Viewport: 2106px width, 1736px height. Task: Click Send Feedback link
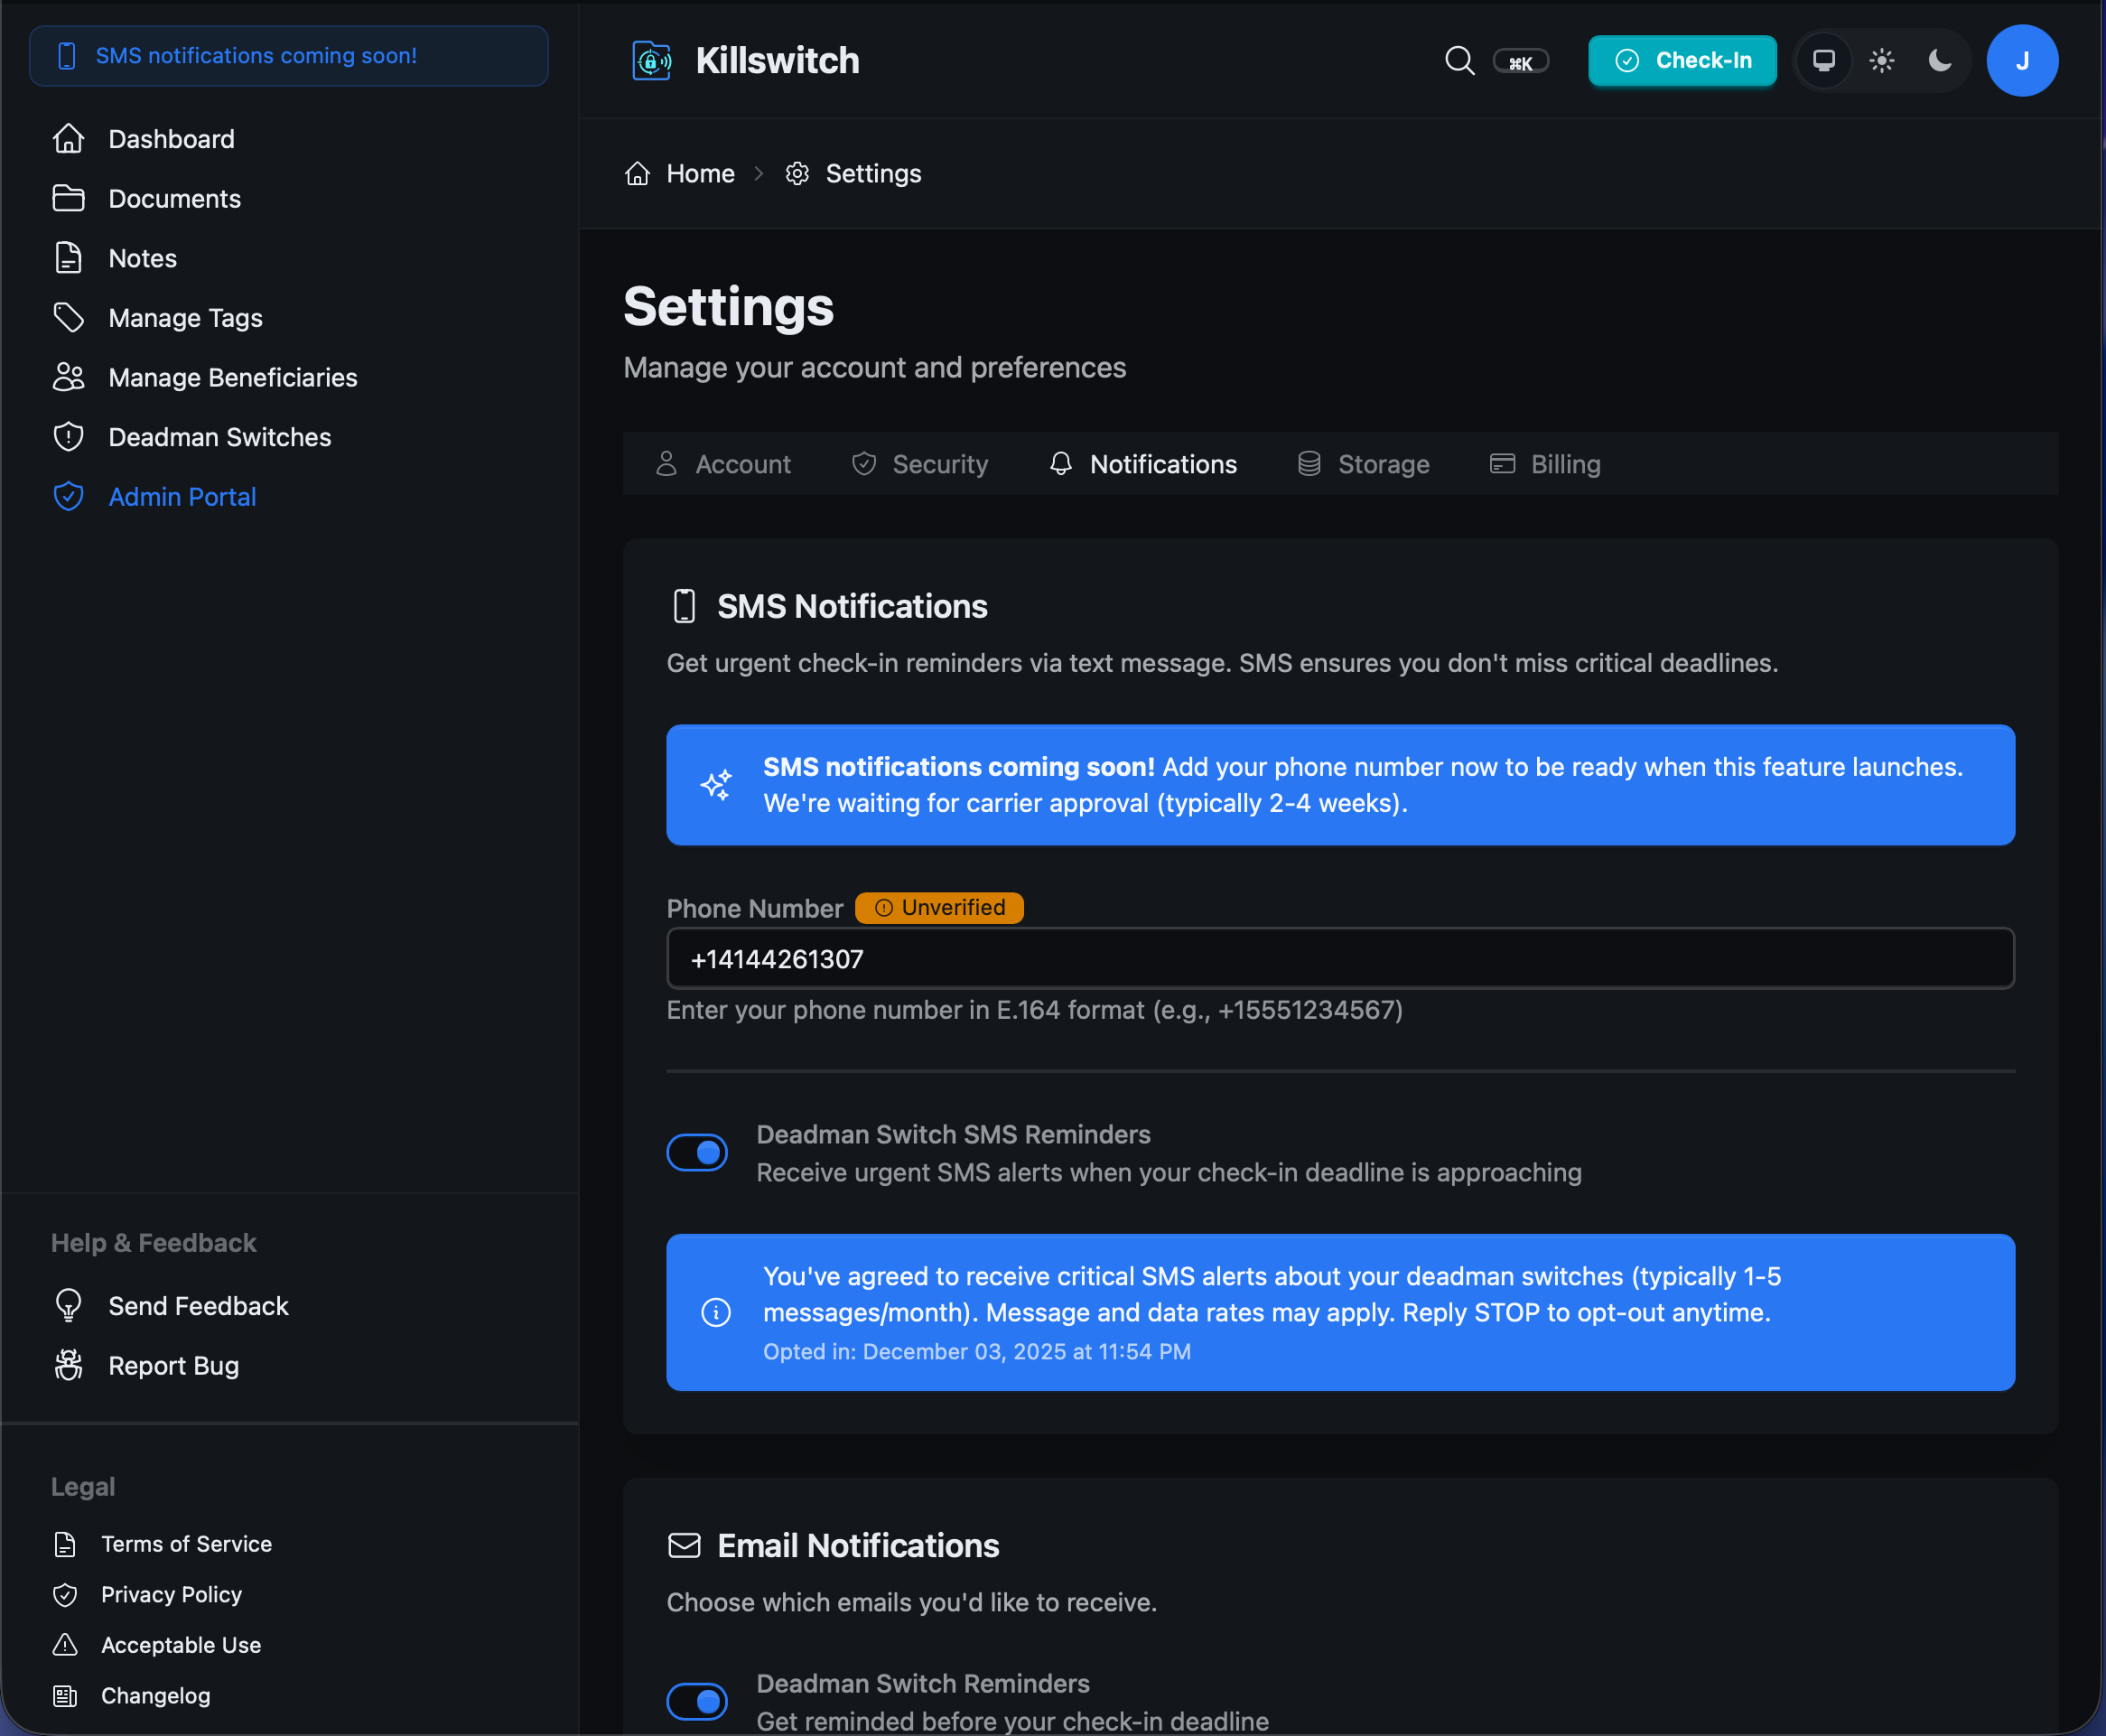point(199,1306)
